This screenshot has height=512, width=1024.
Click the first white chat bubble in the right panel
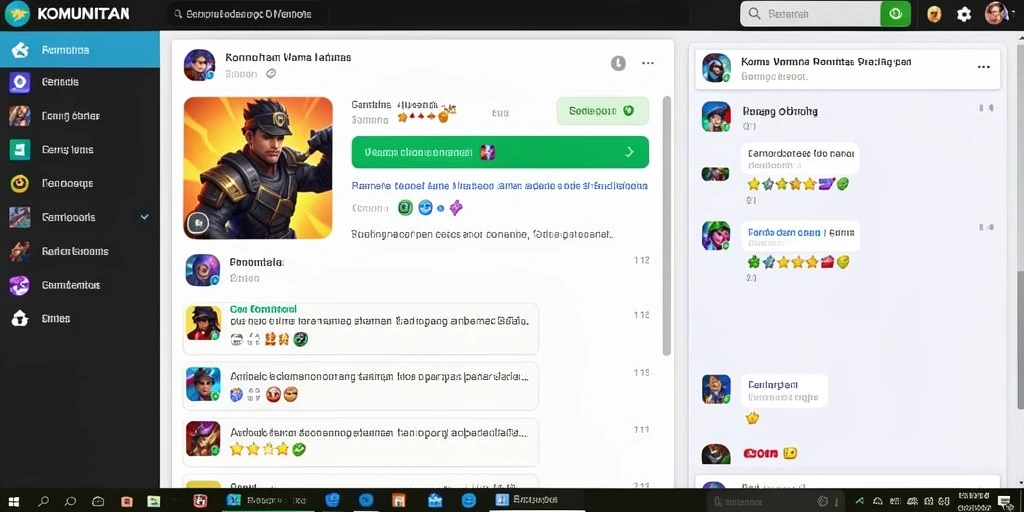point(800,159)
